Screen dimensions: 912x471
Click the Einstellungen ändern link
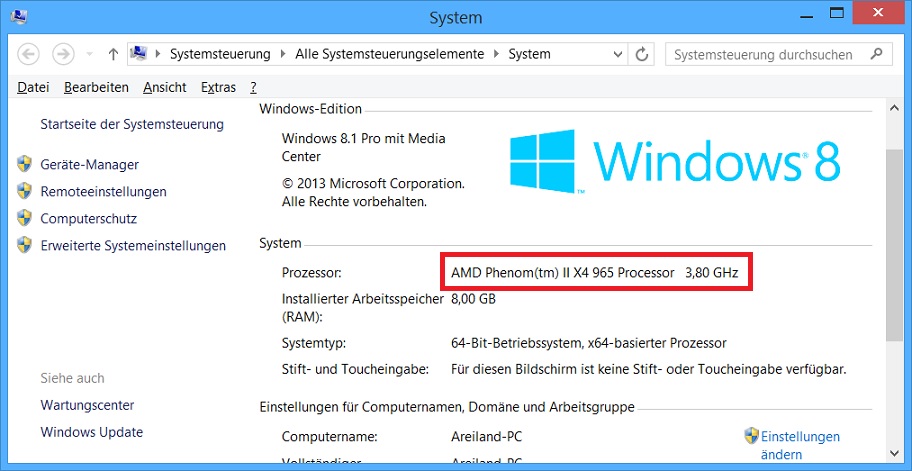tap(800, 445)
